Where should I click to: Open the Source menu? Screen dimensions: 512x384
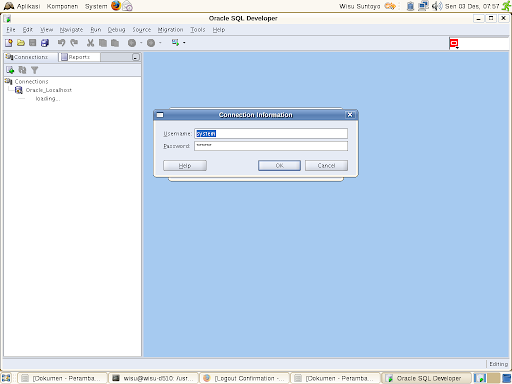[x=142, y=30]
